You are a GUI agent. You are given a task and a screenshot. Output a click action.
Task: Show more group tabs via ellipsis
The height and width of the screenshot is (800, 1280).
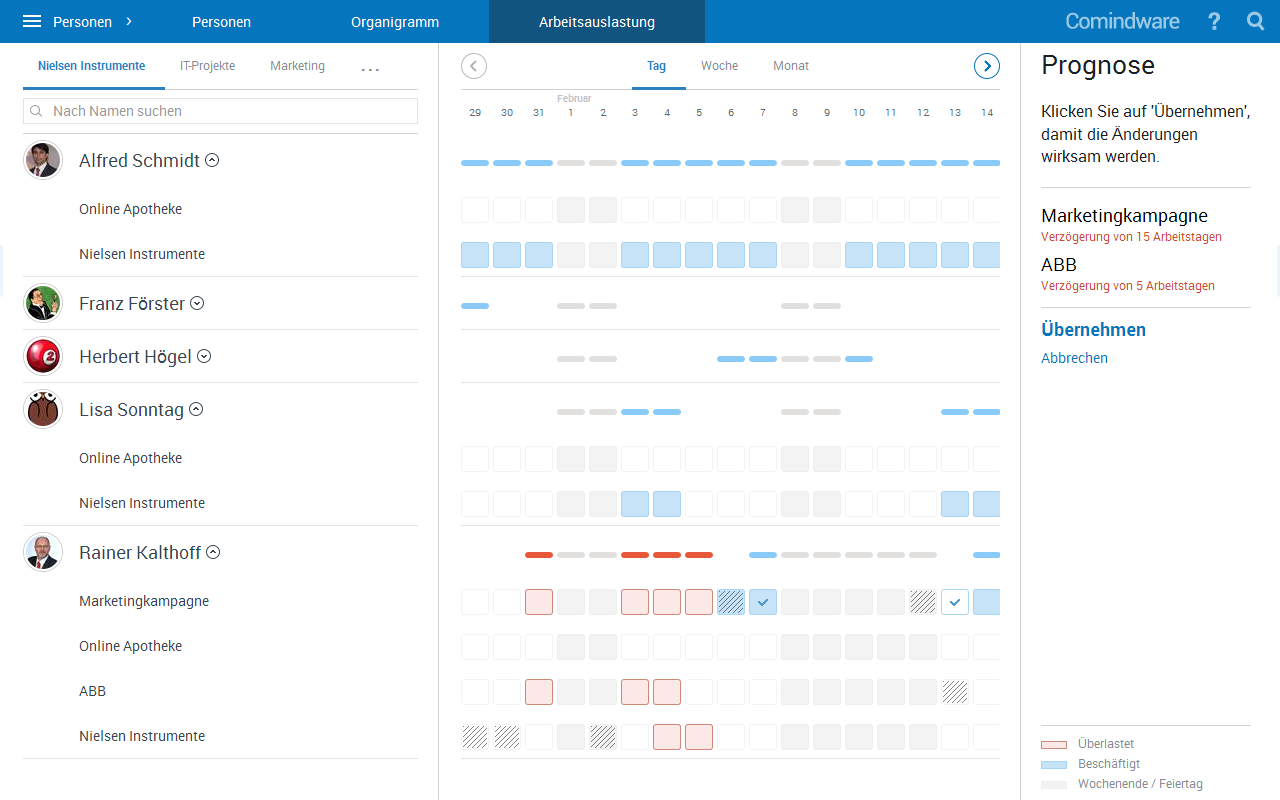pos(370,68)
